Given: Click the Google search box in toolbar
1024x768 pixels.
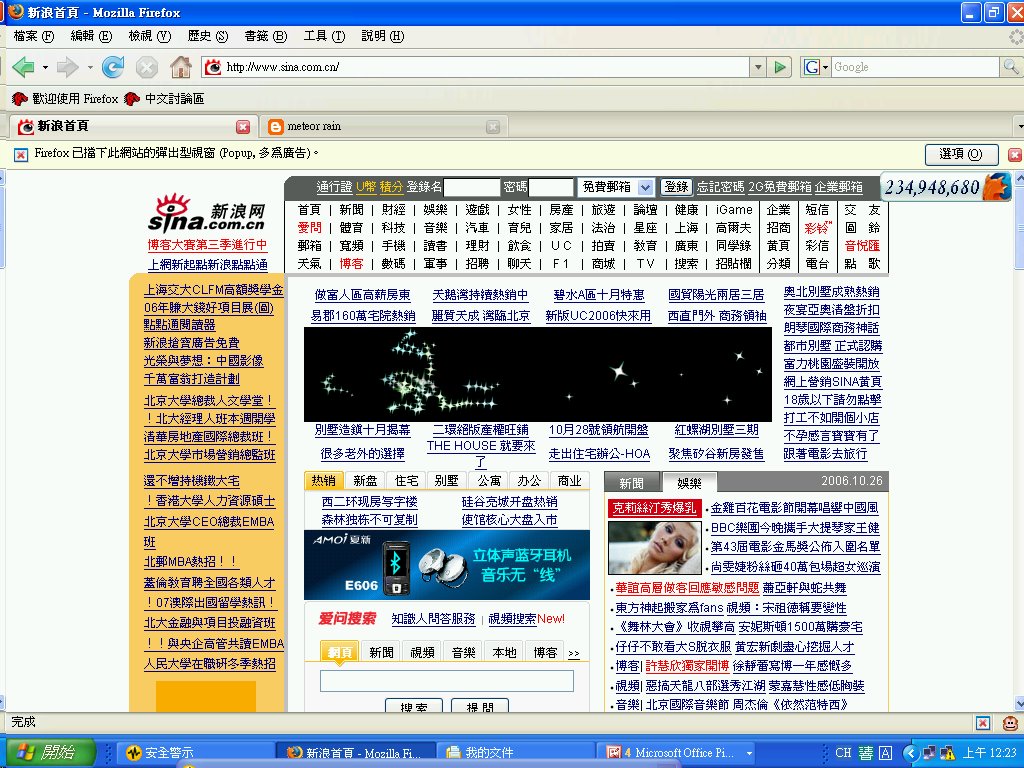Looking at the screenshot, I should (x=916, y=67).
